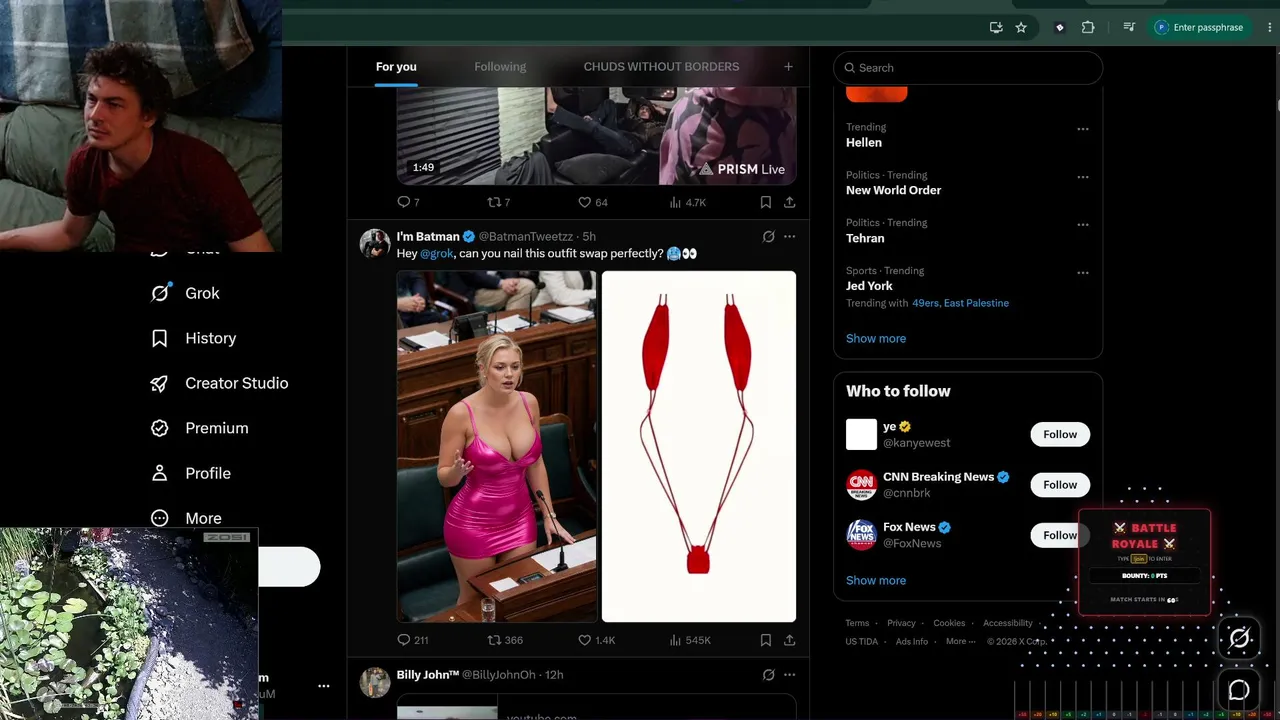Like the video post with 64 likes

coord(592,202)
